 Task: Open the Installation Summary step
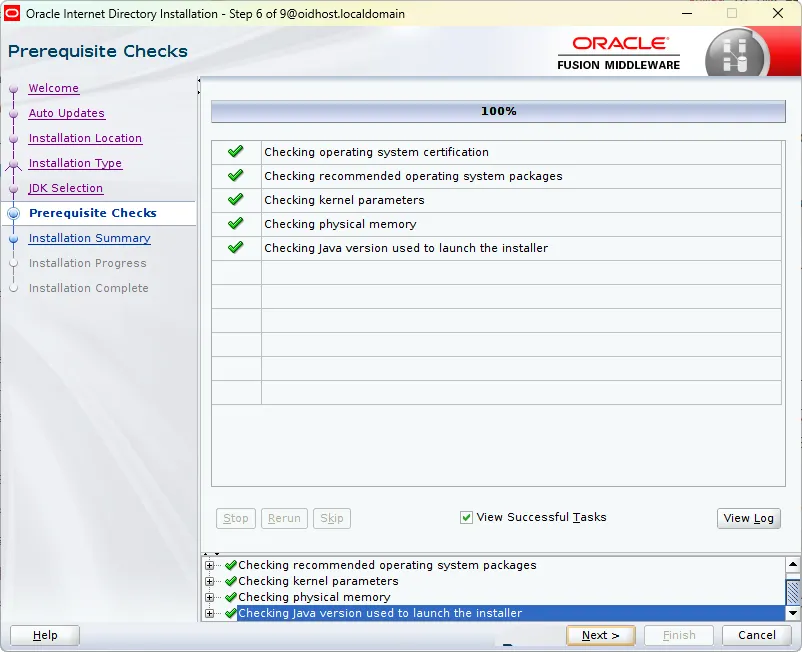click(x=90, y=238)
